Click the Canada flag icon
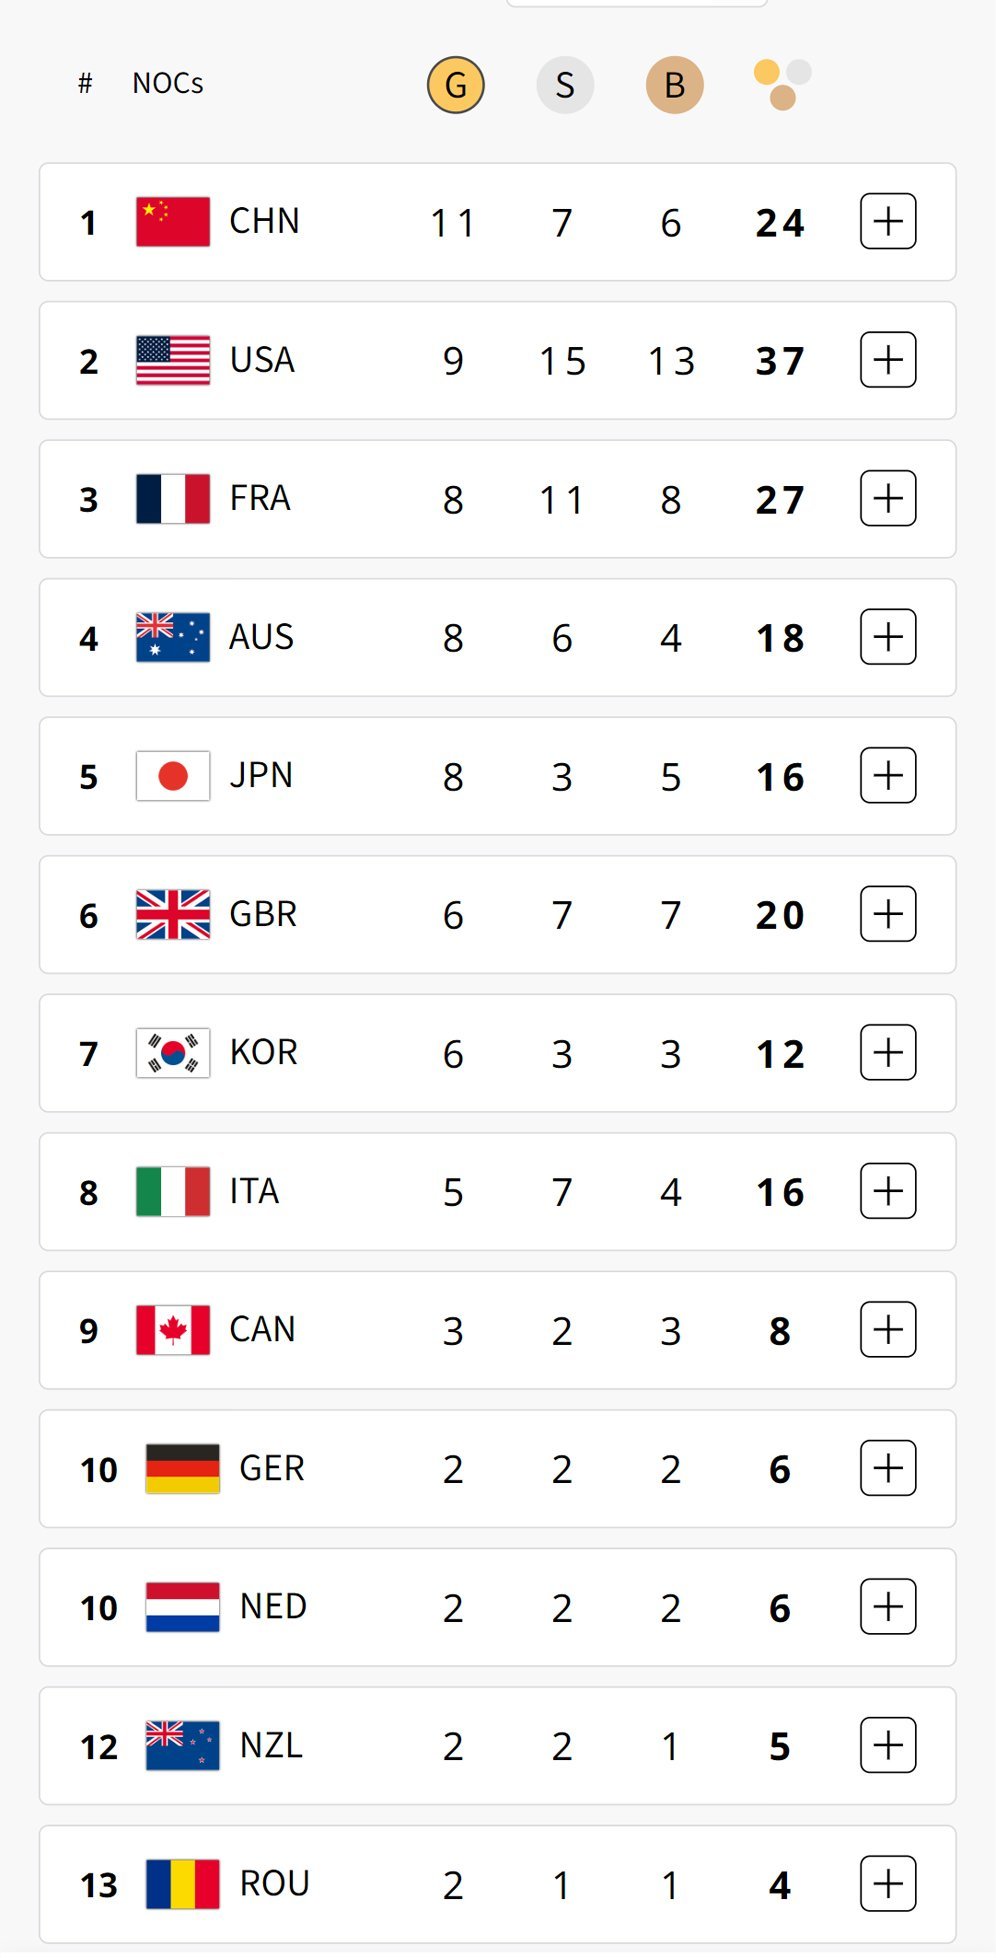The image size is (996, 1958). (x=173, y=1330)
